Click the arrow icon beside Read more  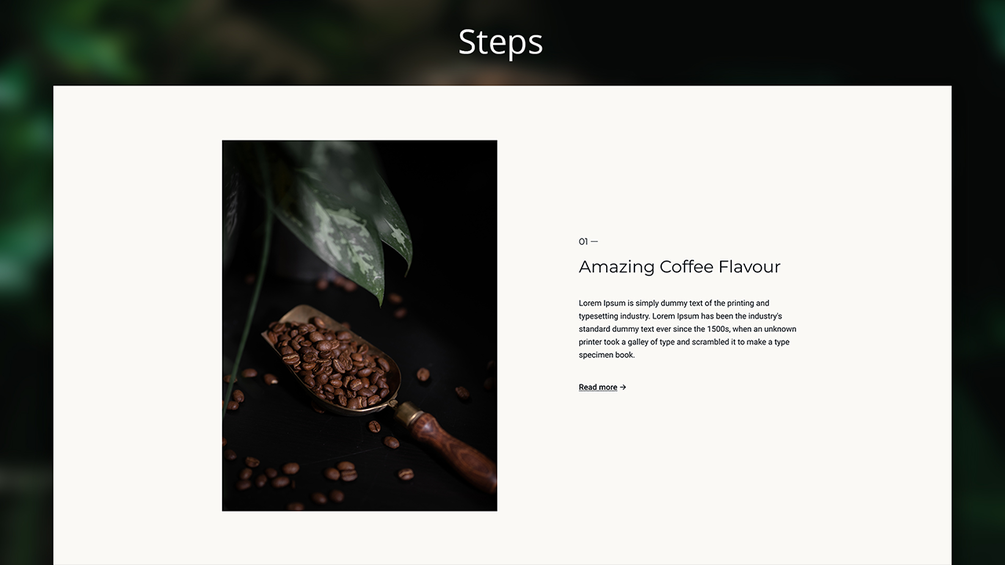(623, 387)
